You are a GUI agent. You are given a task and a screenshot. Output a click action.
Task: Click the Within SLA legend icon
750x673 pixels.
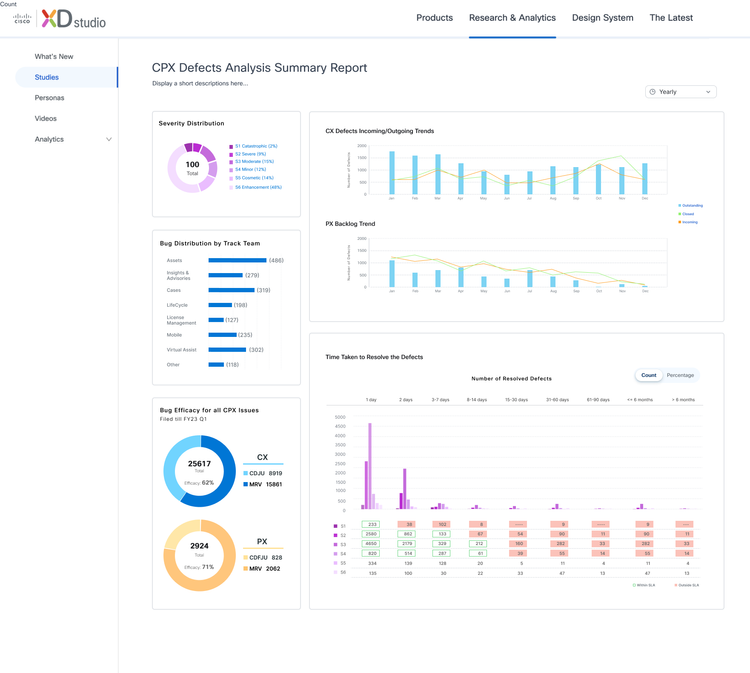pyautogui.click(x=634, y=585)
